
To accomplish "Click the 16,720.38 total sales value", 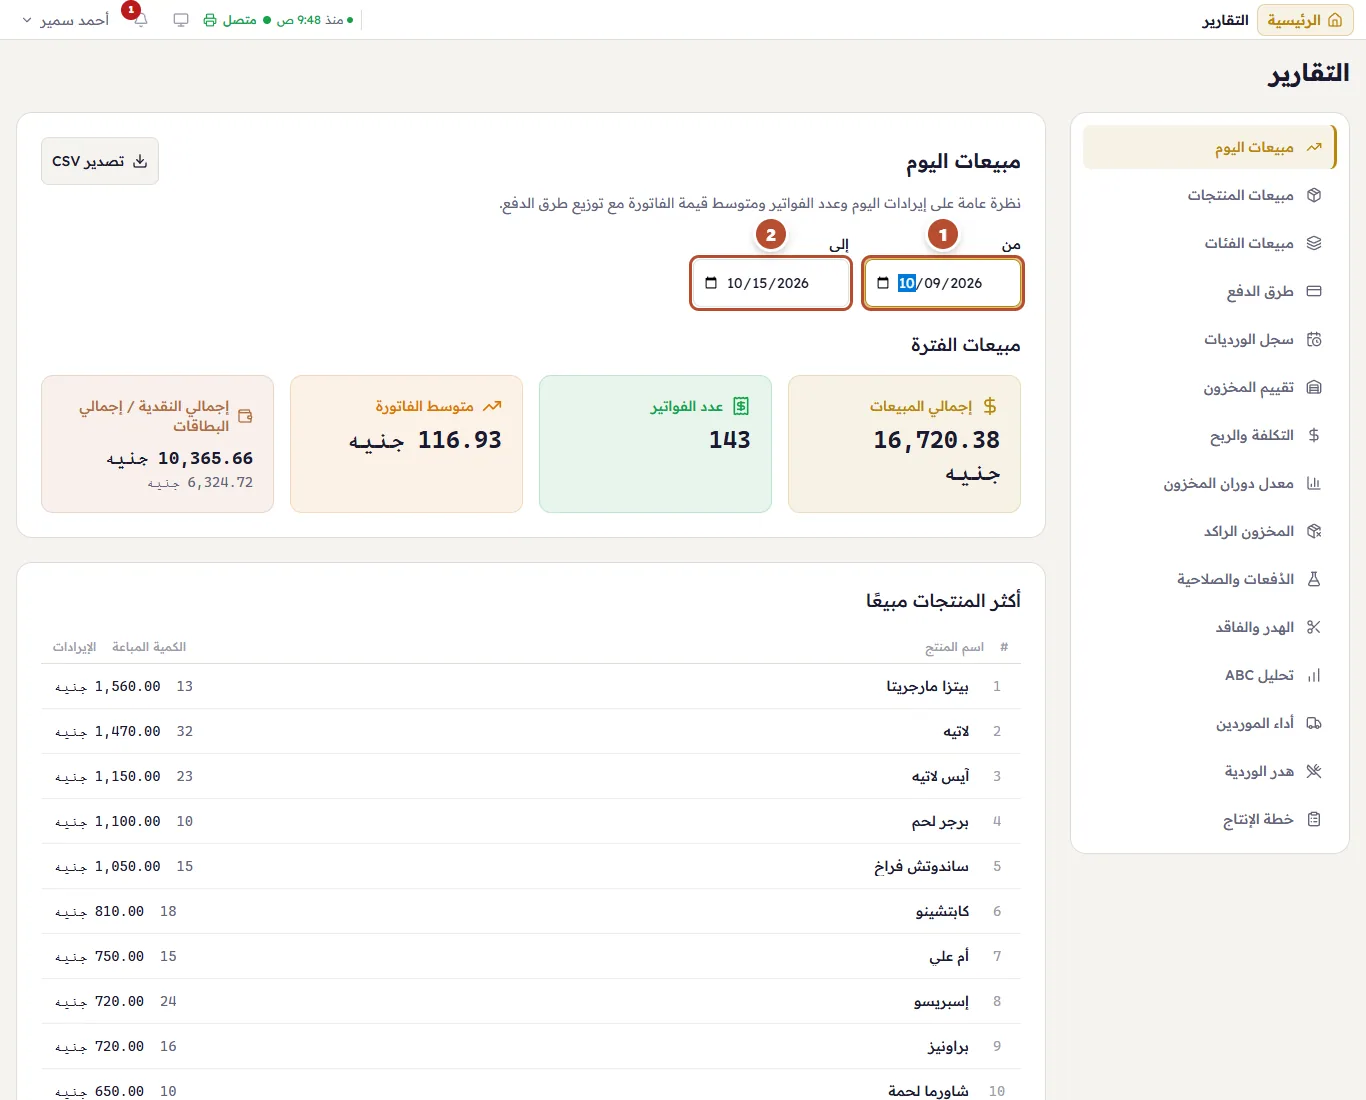I will [937, 440].
